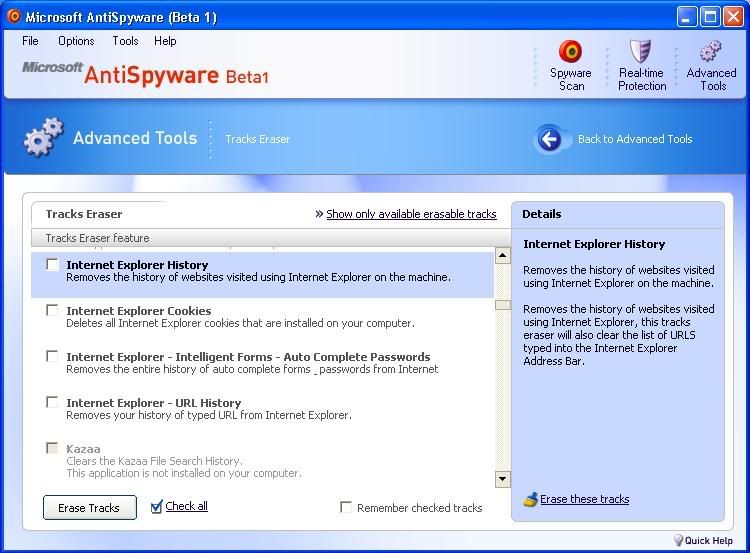The width and height of the screenshot is (750, 553).
Task: Open the Help menu
Action: (x=165, y=41)
